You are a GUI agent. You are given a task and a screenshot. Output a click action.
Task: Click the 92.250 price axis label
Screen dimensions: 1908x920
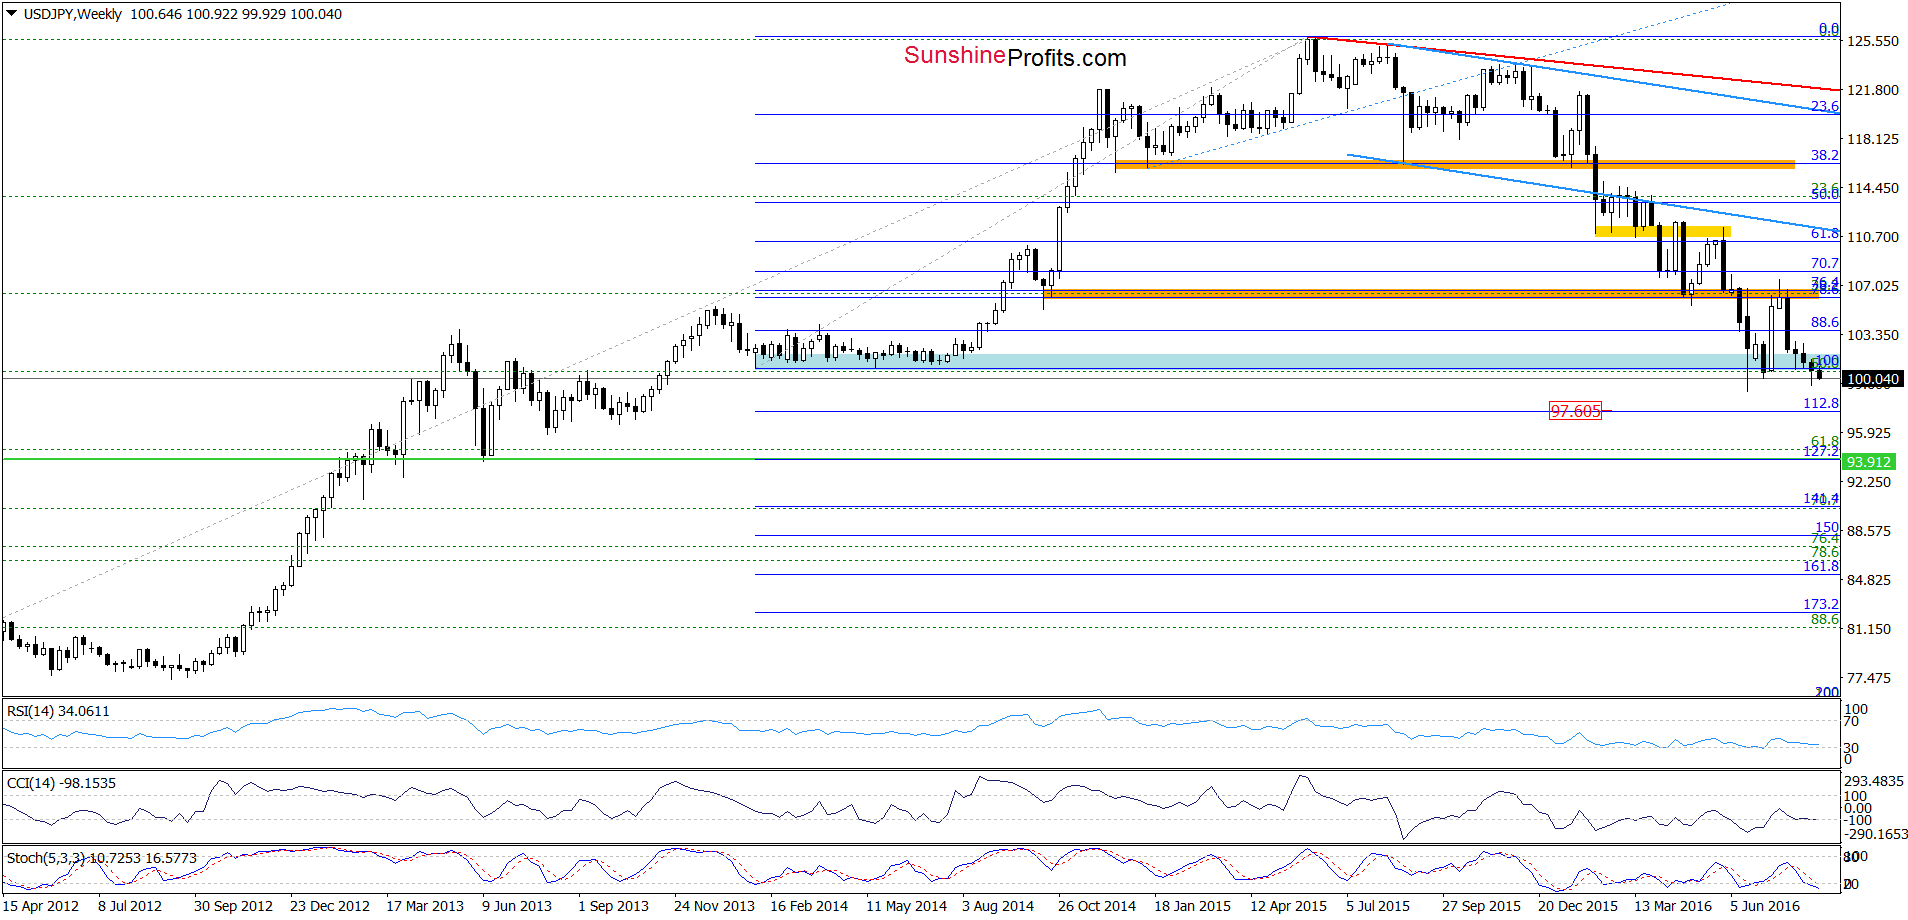pos(1868,482)
